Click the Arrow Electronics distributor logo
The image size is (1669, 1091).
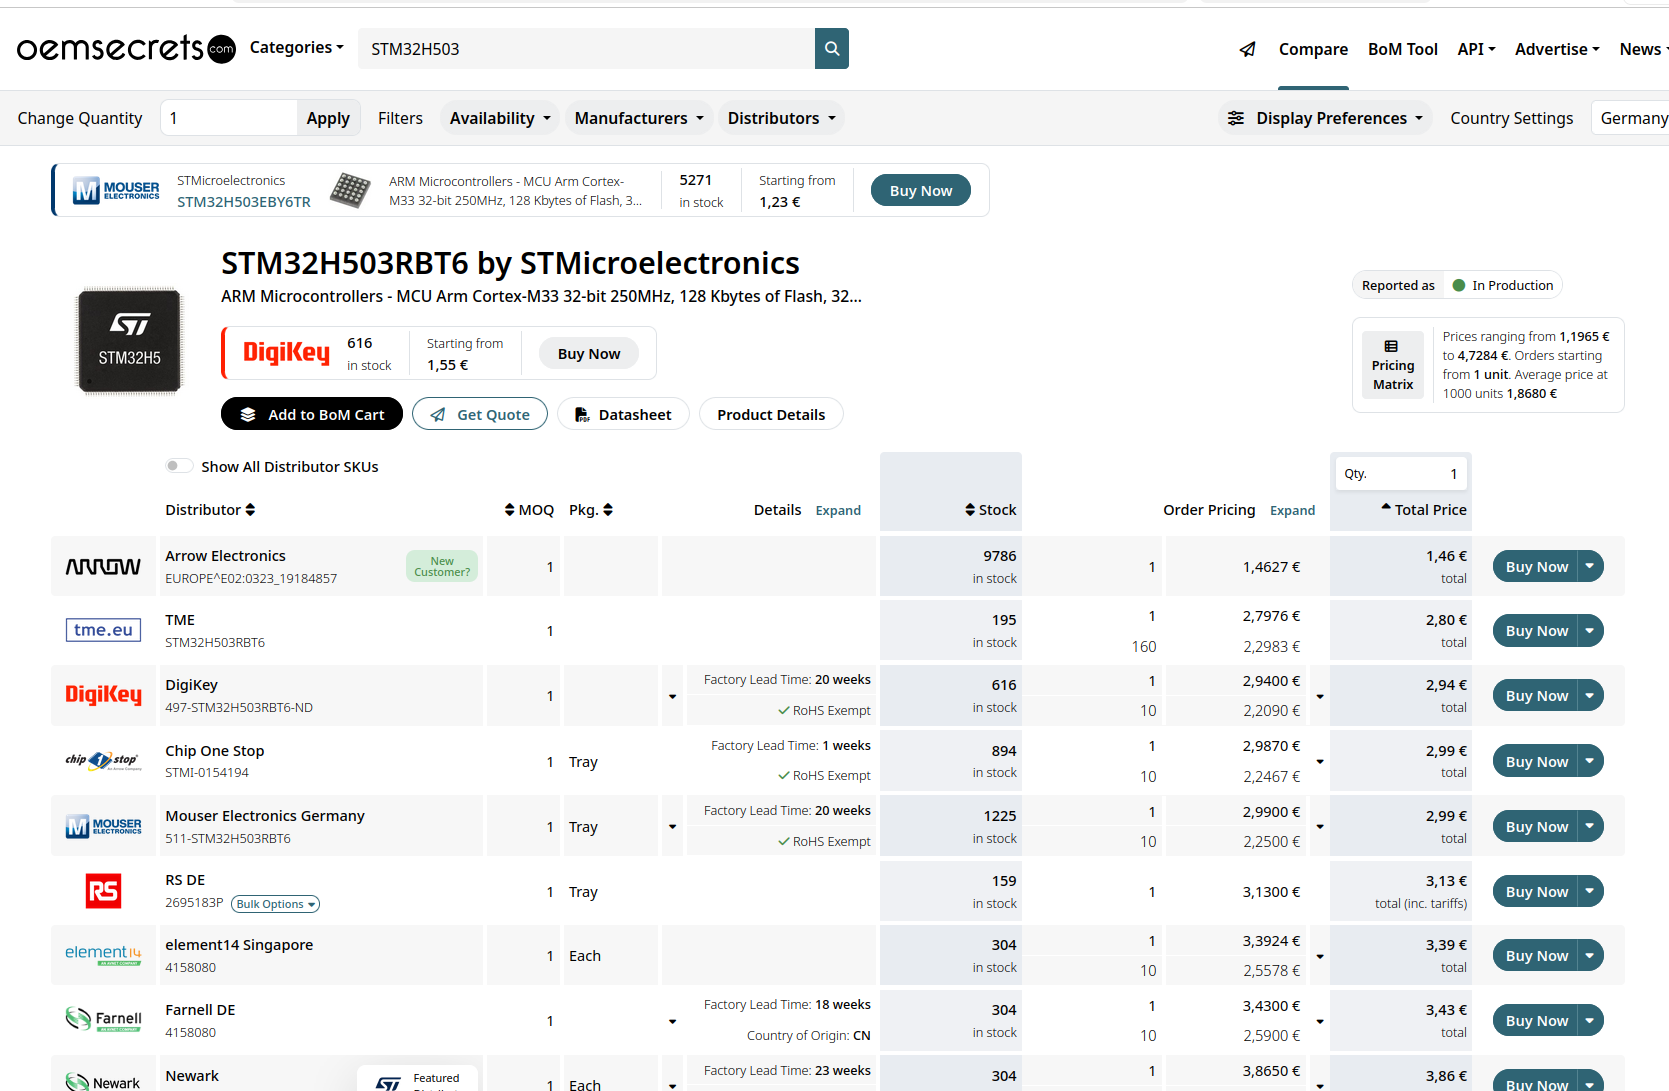coord(103,567)
